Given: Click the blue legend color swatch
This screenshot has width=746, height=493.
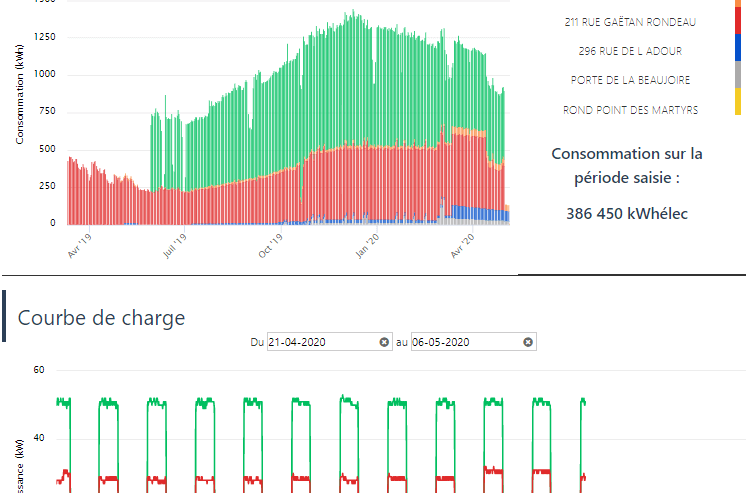Looking at the screenshot, I should click(x=738, y=48).
